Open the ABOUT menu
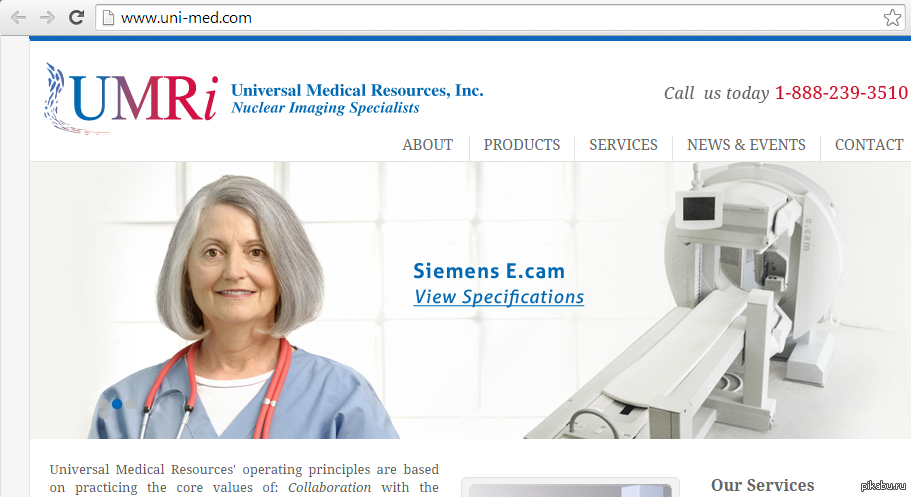This screenshot has height=497, width=911. pos(428,145)
